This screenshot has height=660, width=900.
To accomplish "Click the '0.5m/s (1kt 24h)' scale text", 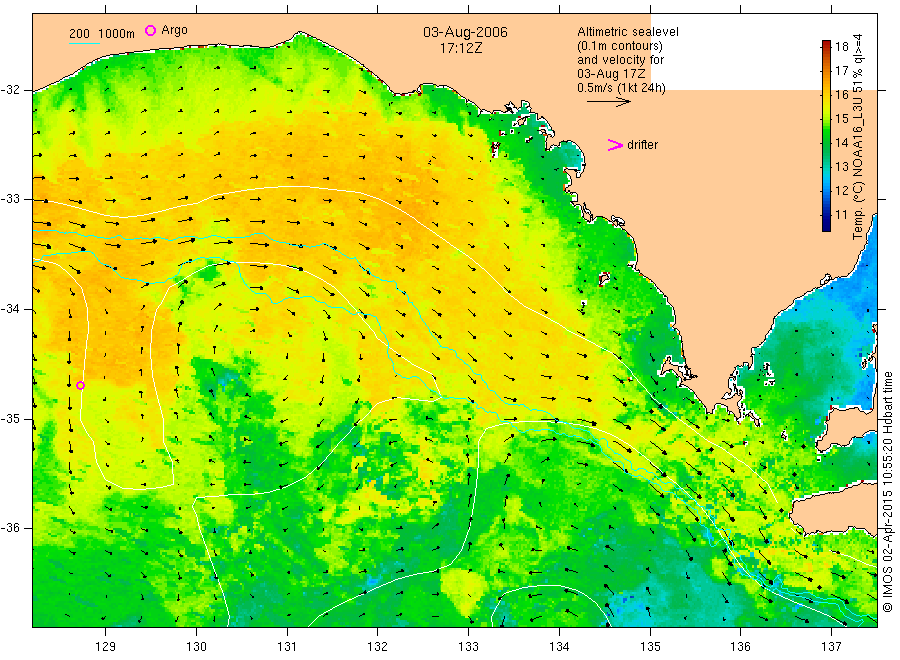I will [x=621, y=88].
